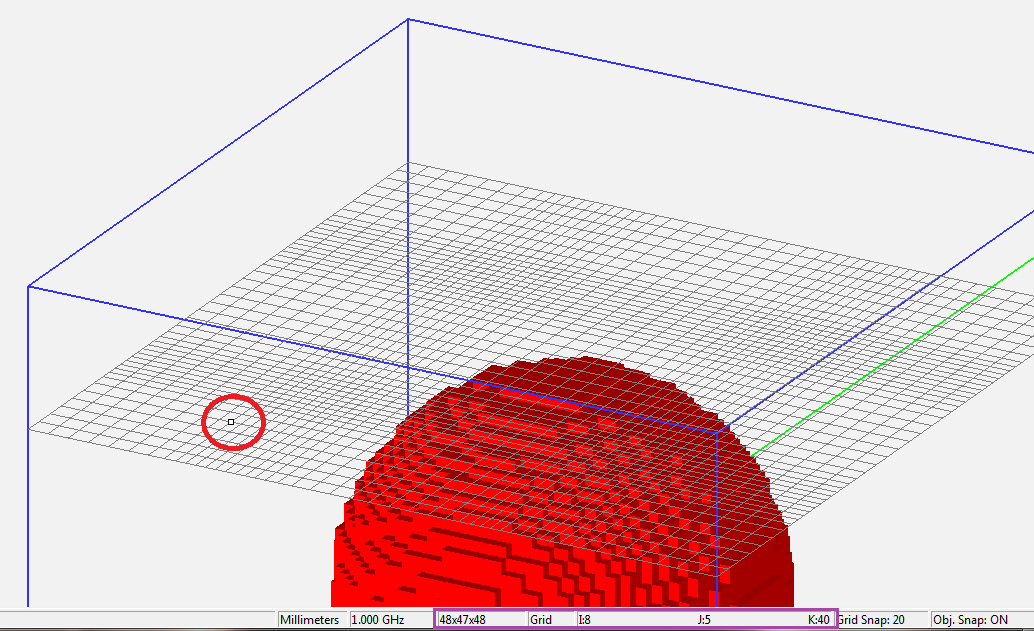Screen dimensions: 1034x631
Task: Click the K:40 index status entry
Action: coord(818,620)
